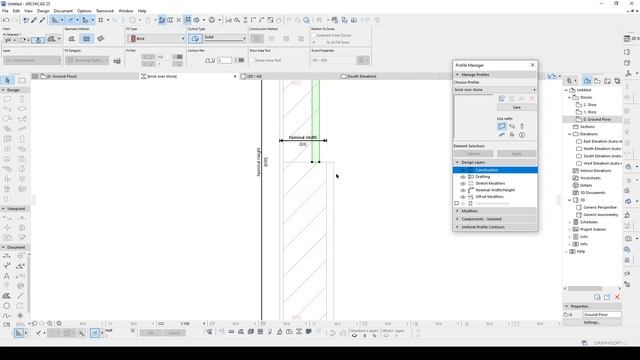Screen dimensions: 640x360
Task: Open the Layout Book icon in the Navigator
Action: pos(607,81)
